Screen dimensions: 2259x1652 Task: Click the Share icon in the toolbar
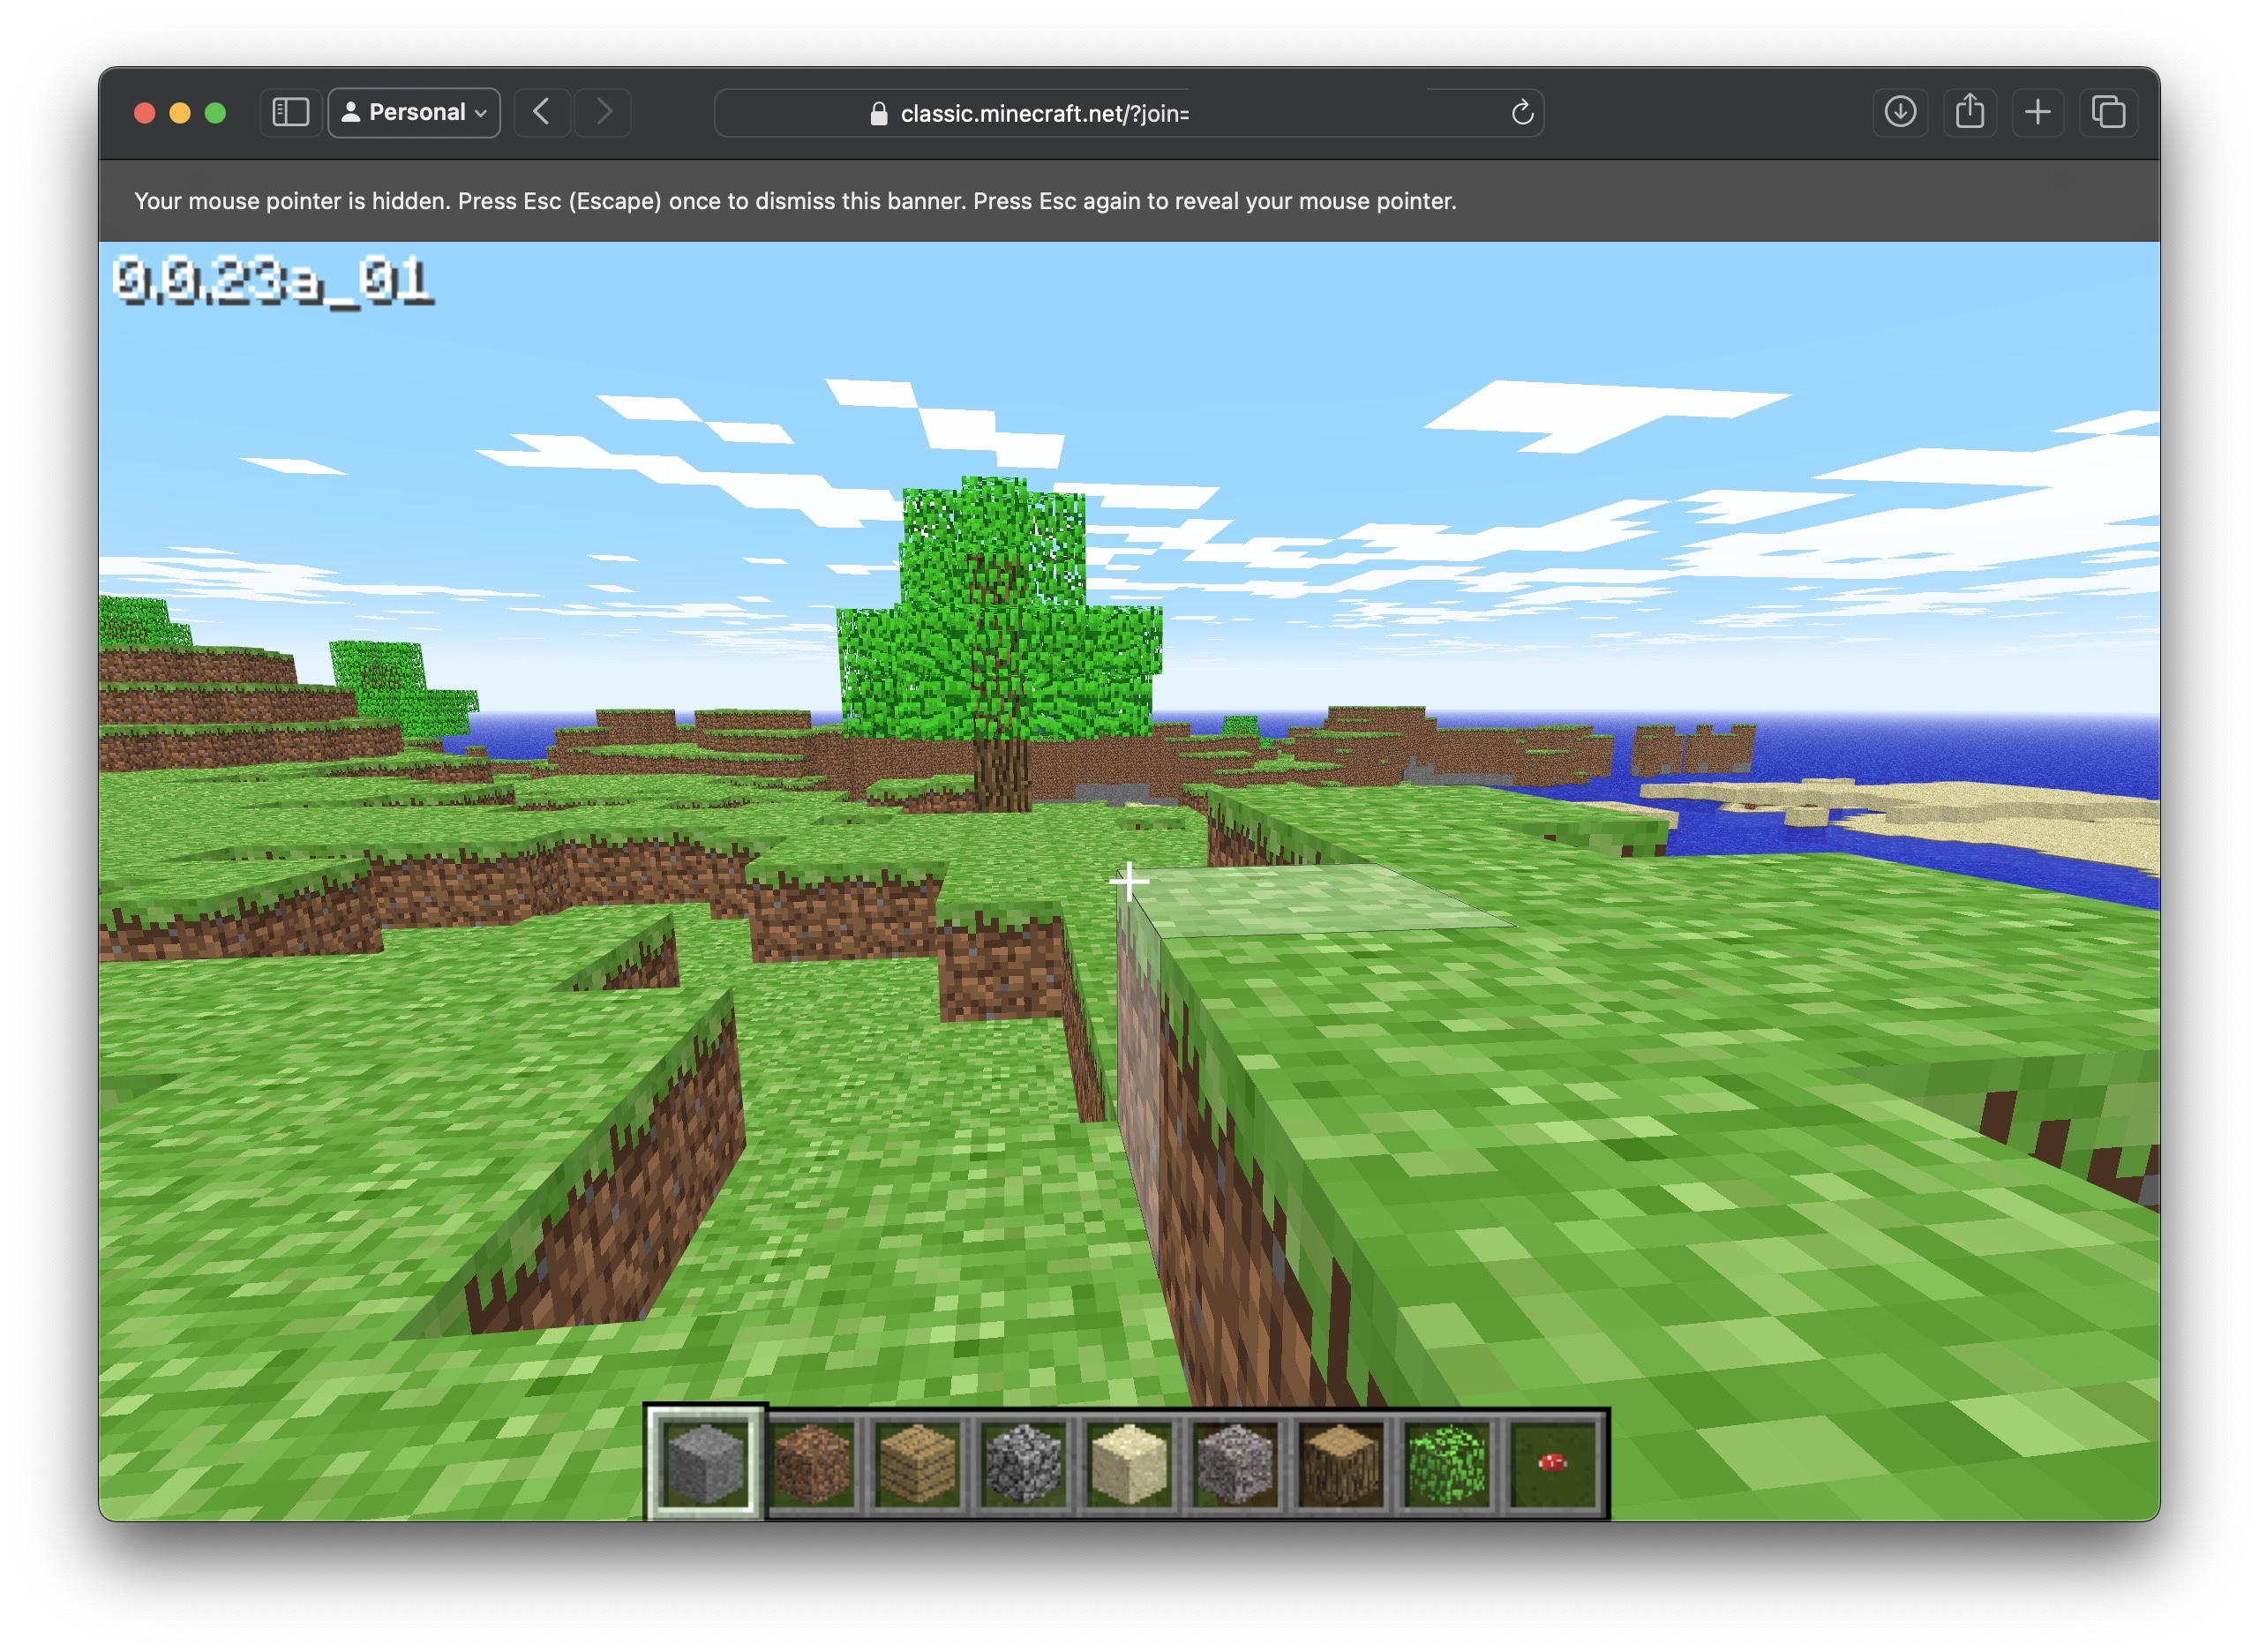tap(1968, 112)
